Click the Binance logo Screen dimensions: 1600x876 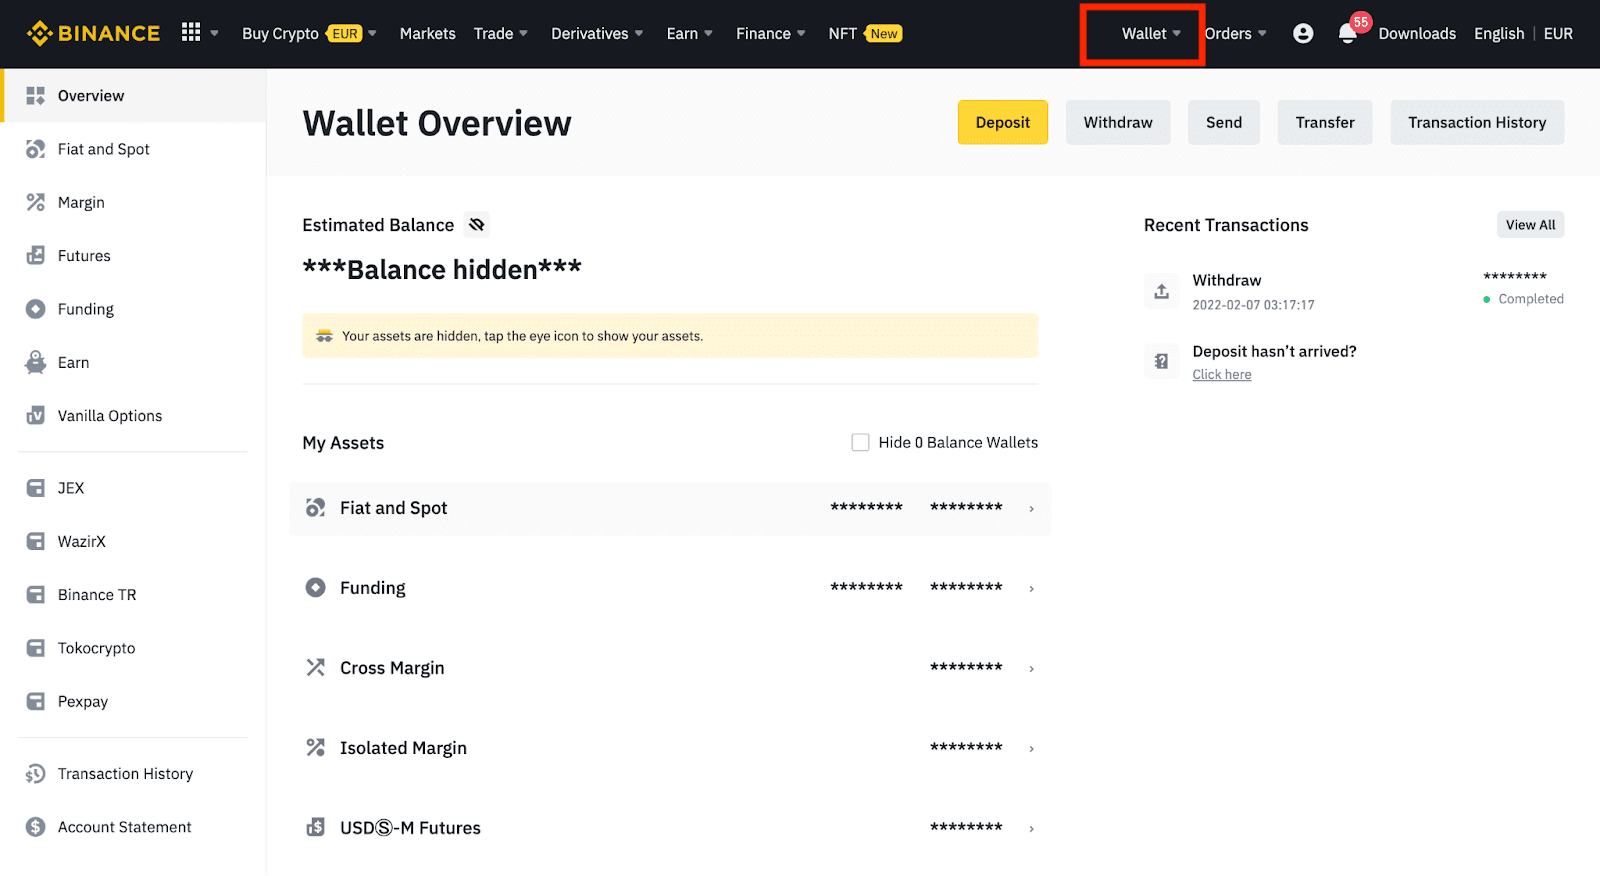(x=93, y=33)
